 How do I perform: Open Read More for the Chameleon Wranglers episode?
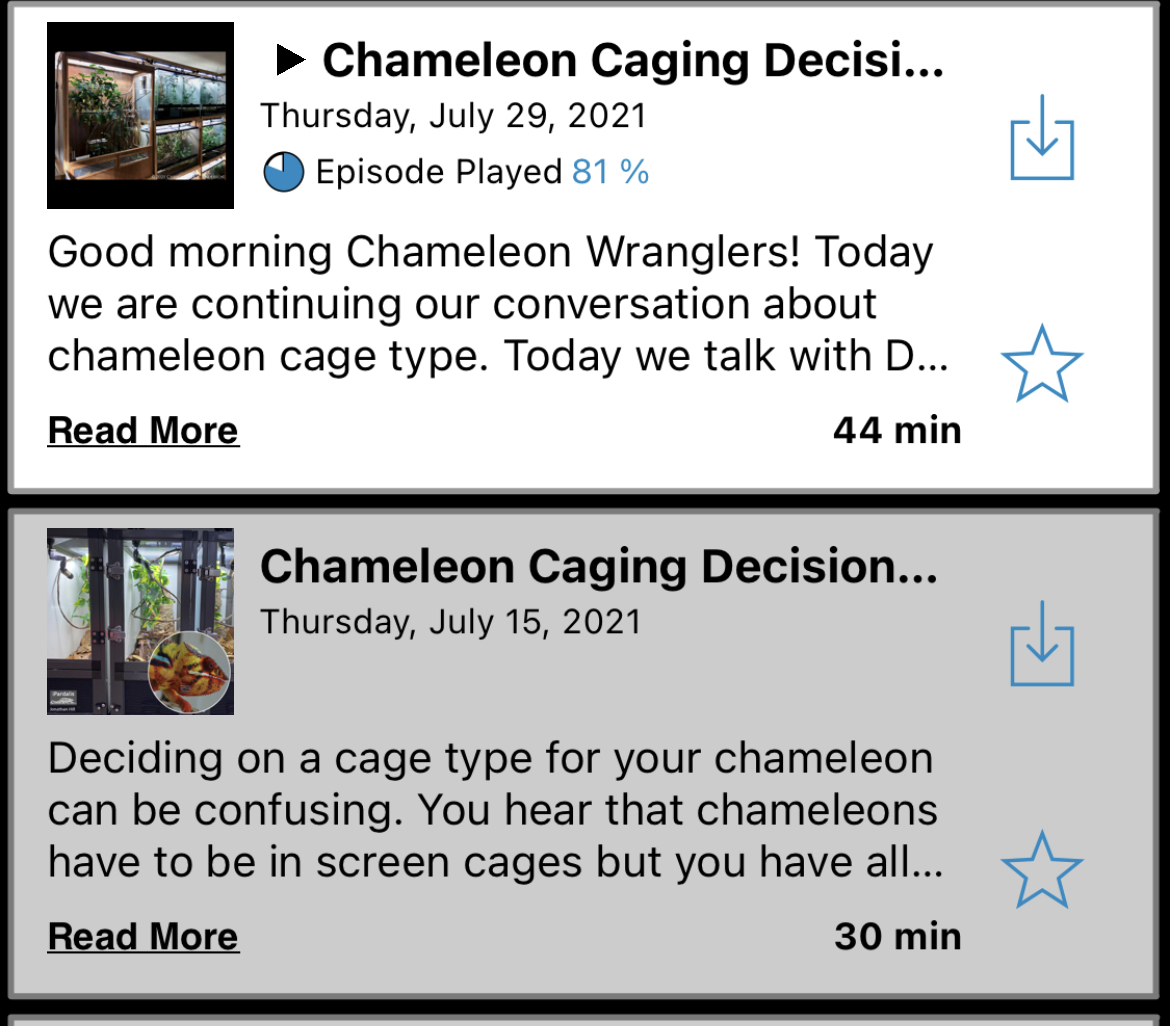click(143, 431)
